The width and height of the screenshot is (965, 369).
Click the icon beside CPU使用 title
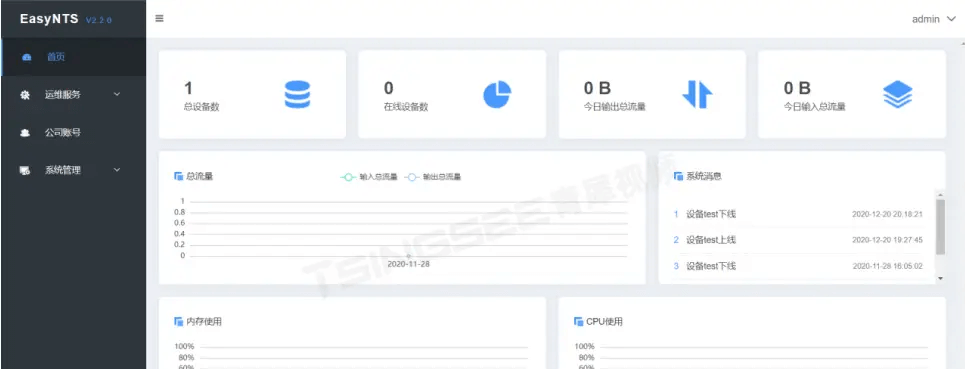(579, 322)
